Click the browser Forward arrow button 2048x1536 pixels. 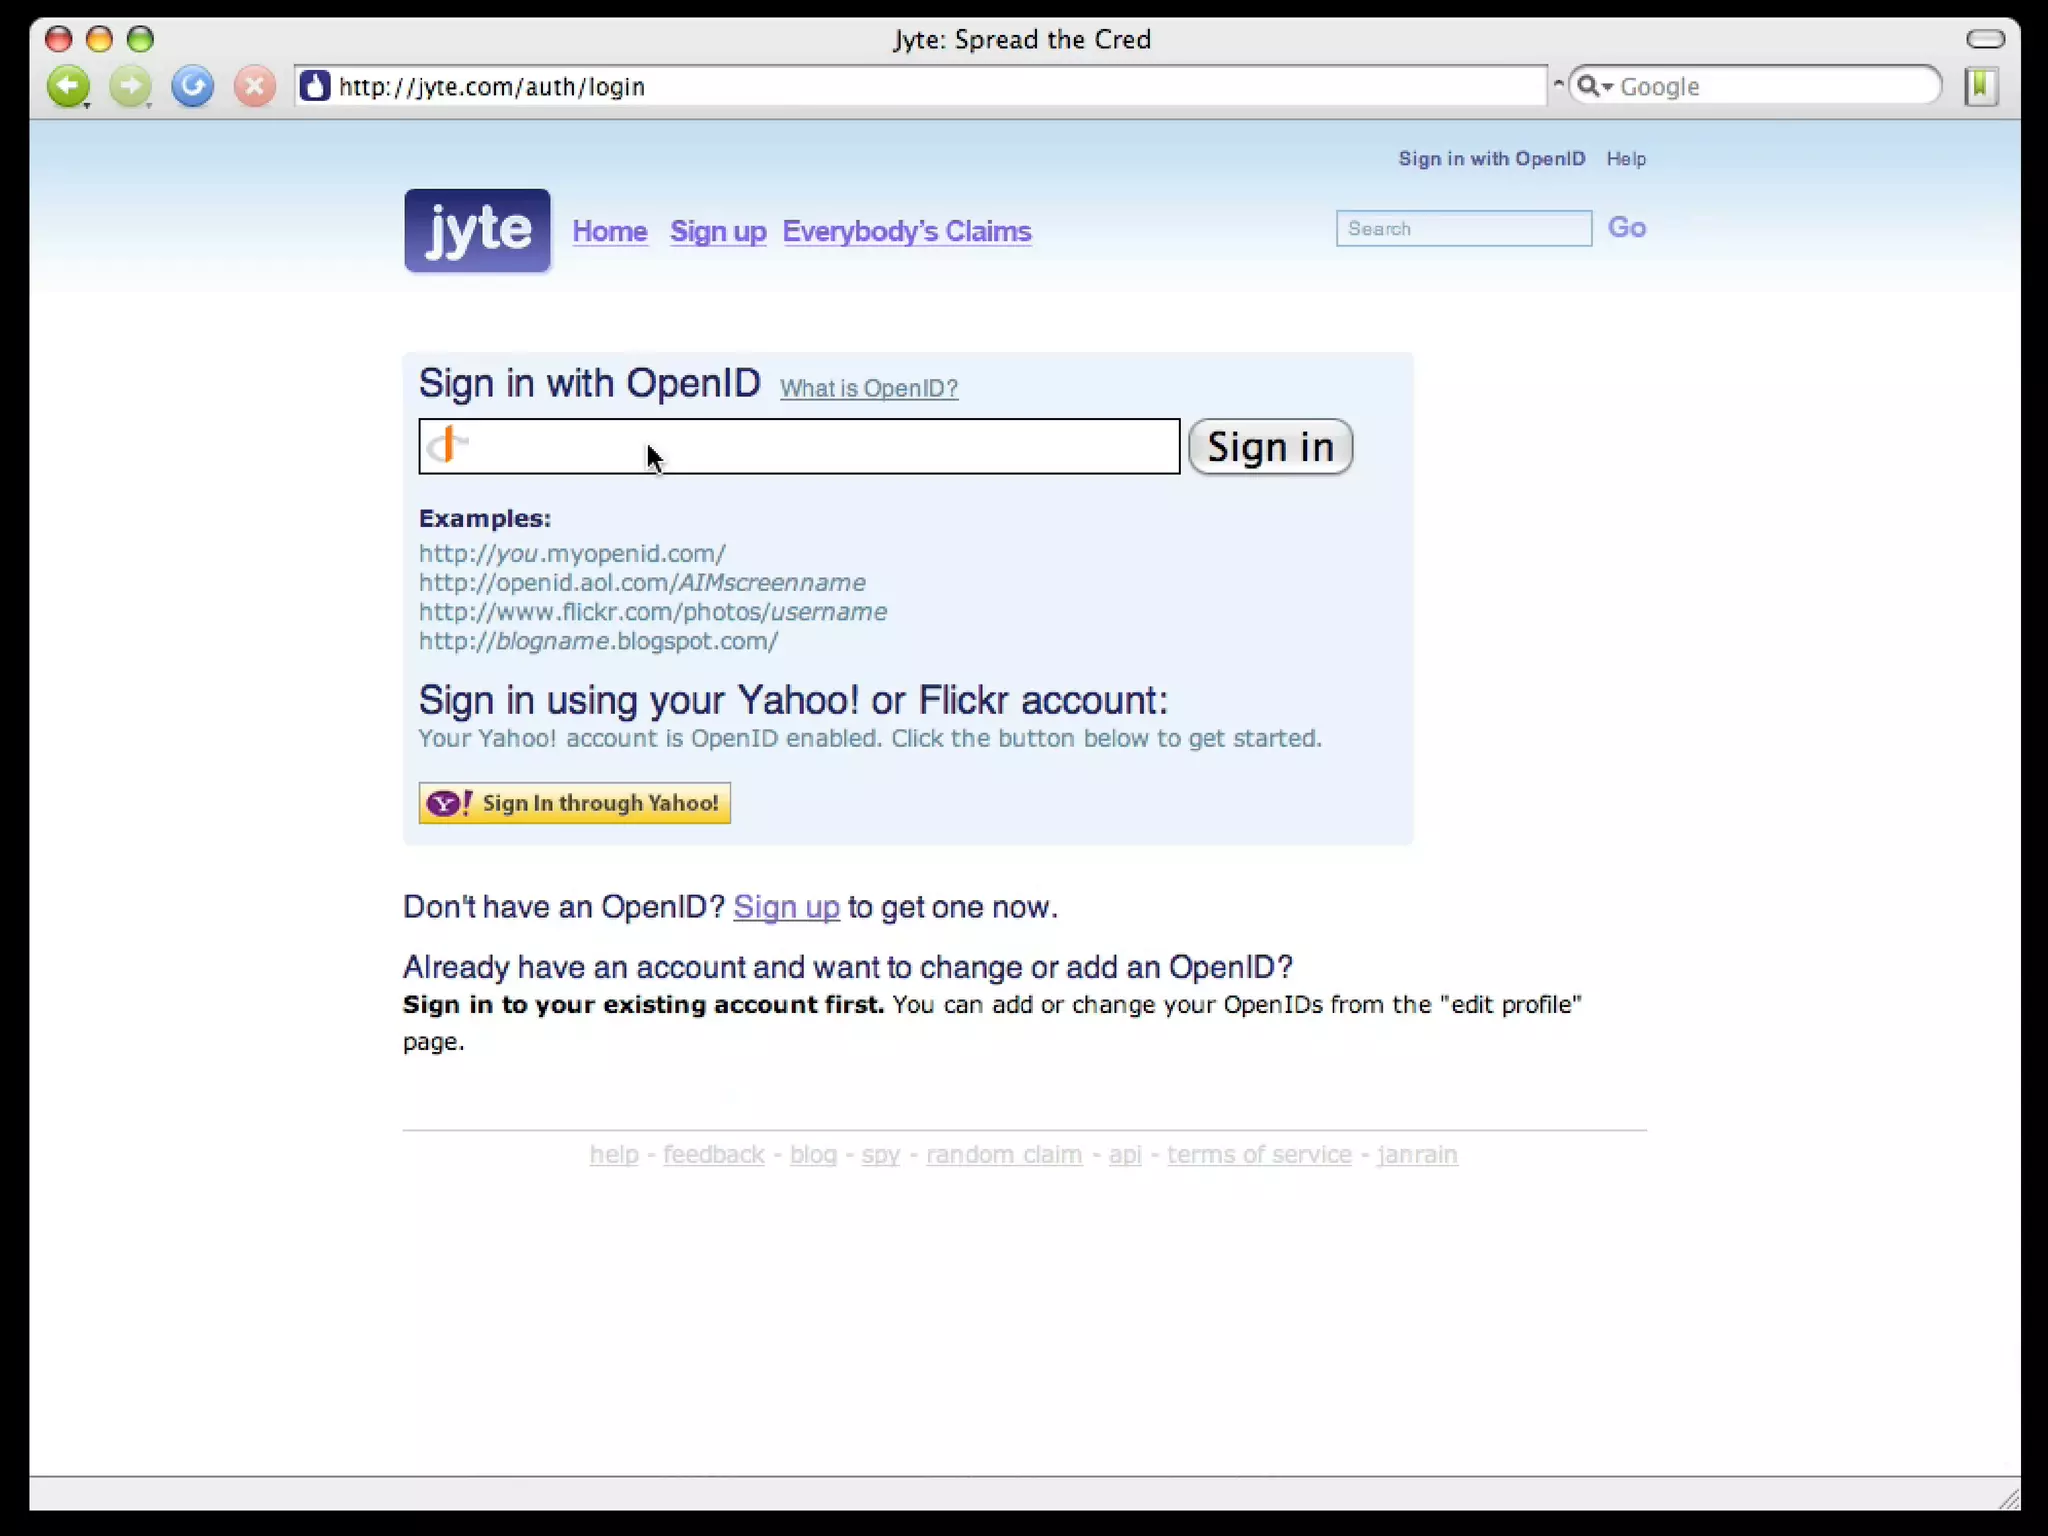point(129,86)
